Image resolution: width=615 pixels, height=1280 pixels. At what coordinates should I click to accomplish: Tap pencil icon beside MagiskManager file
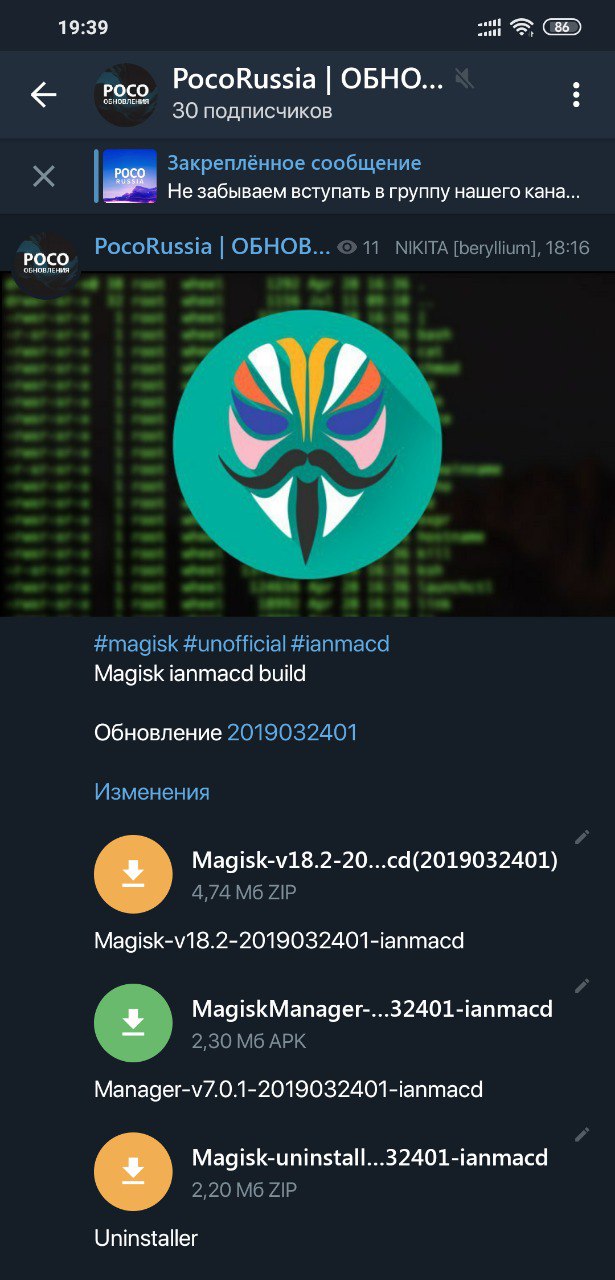582,986
